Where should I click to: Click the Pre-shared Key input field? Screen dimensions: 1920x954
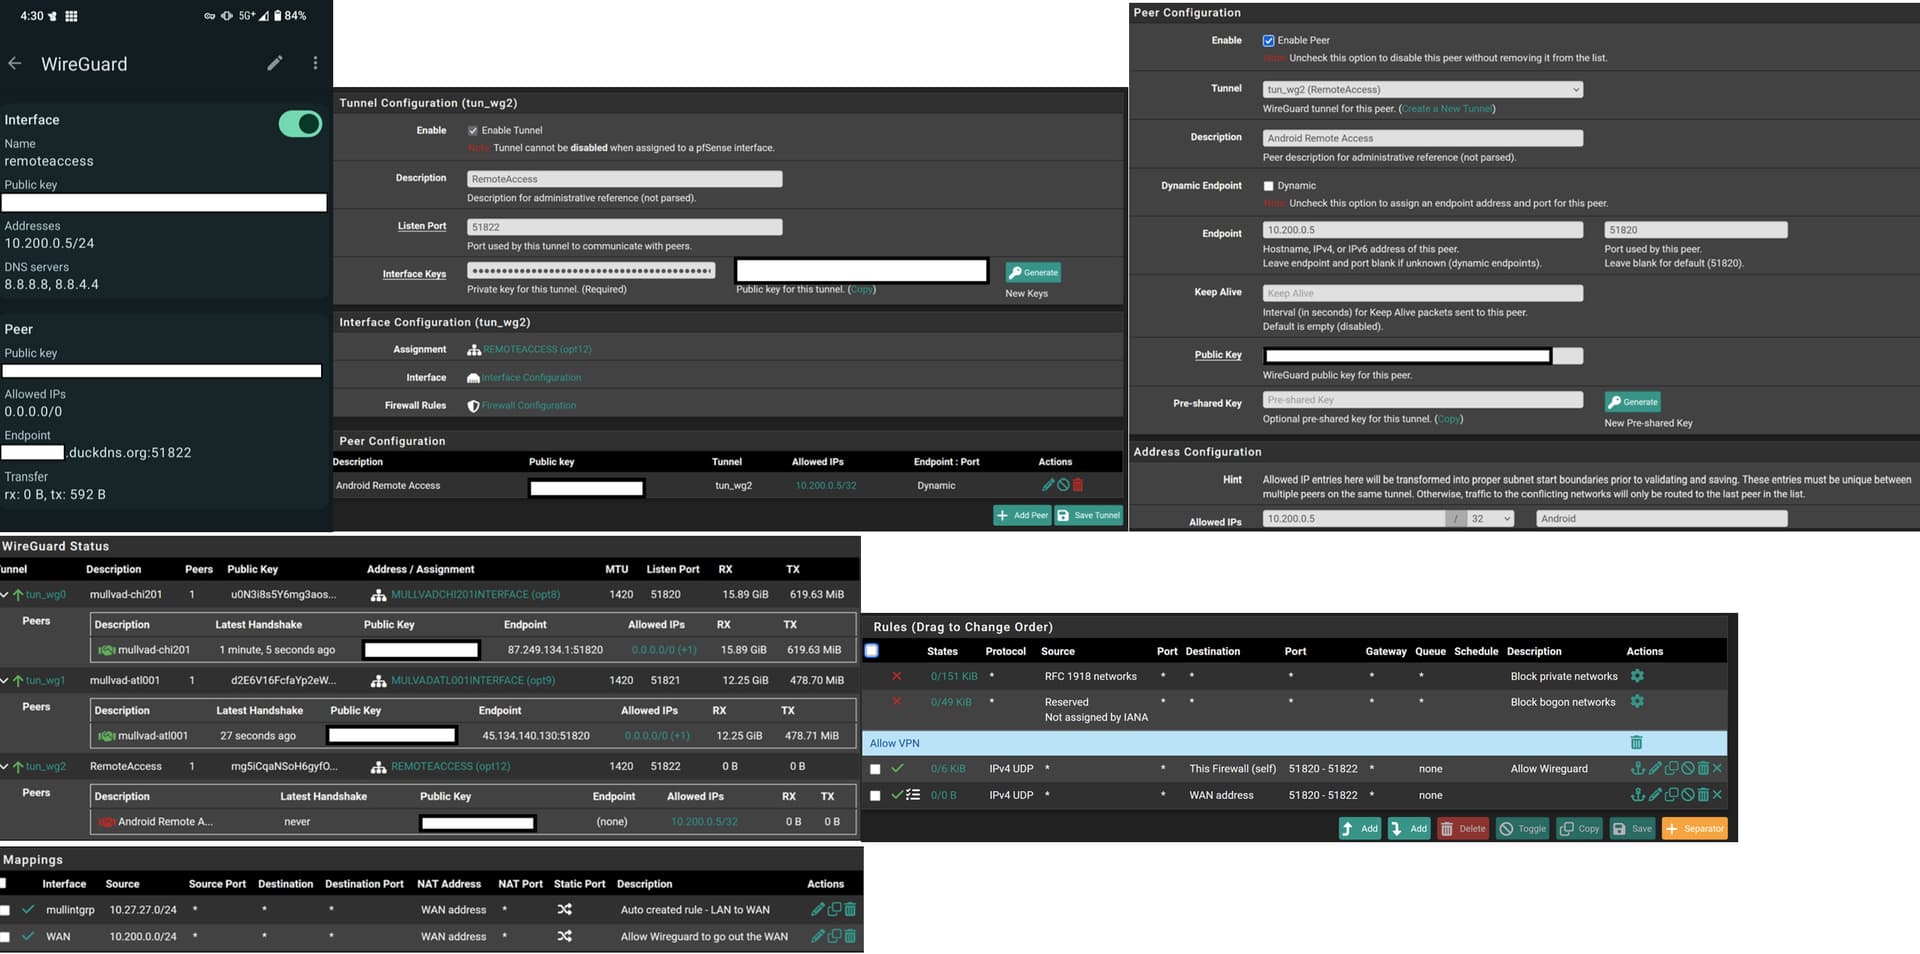1422,400
